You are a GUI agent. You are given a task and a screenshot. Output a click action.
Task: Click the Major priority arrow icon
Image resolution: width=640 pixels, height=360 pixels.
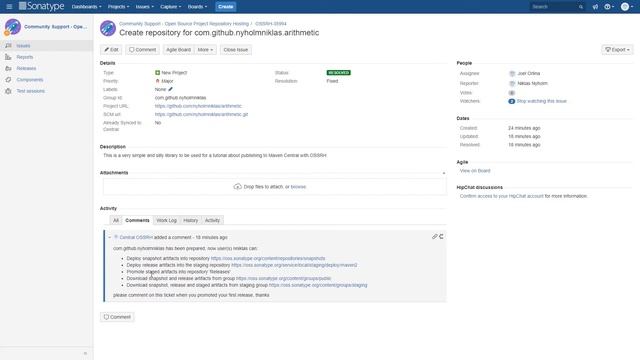[158, 81]
